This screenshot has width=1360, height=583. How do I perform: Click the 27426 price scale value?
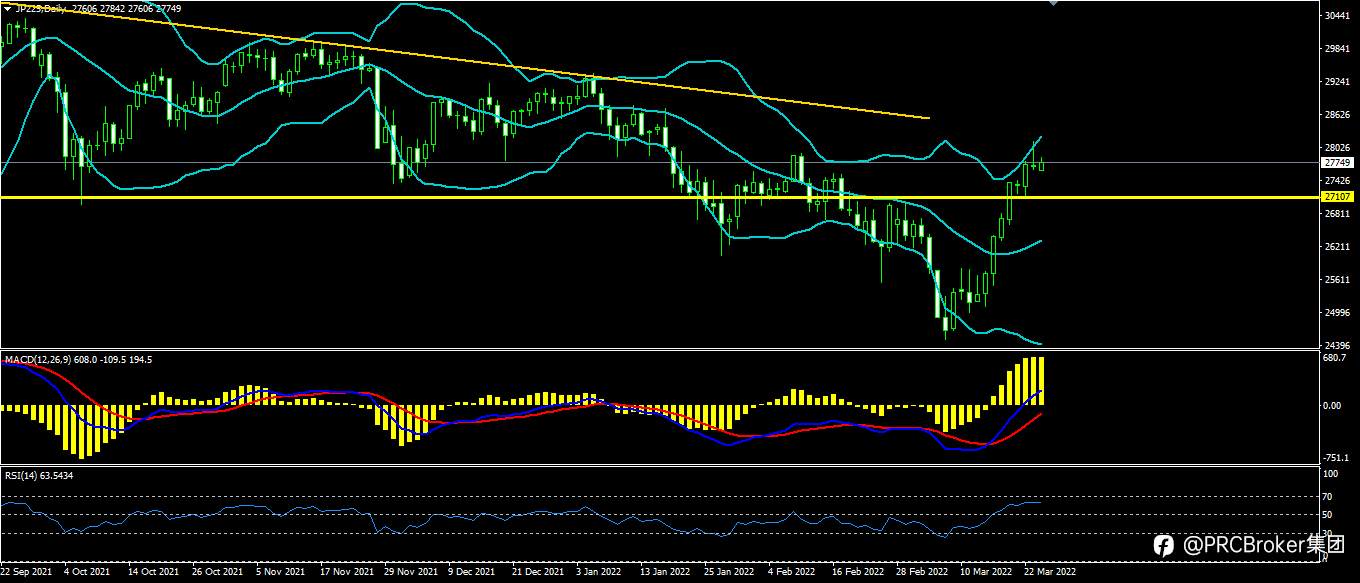[x=1338, y=181]
